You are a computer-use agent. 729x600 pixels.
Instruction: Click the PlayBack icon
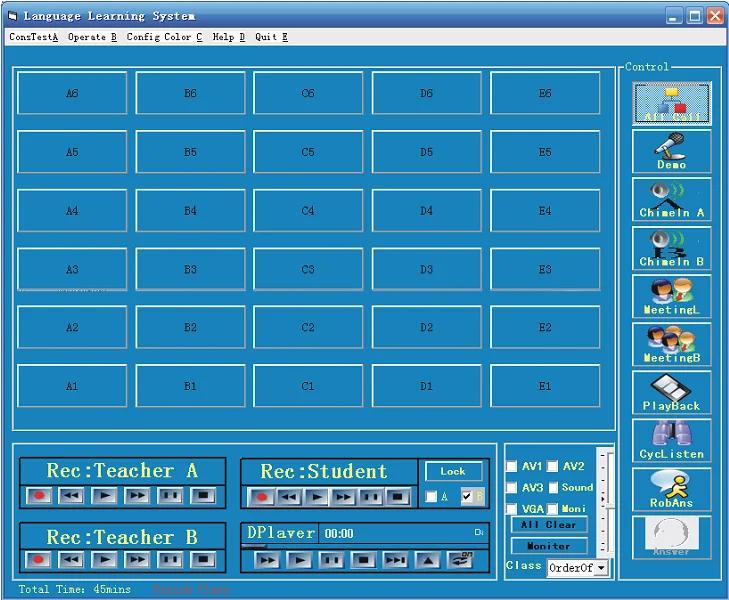click(672, 392)
